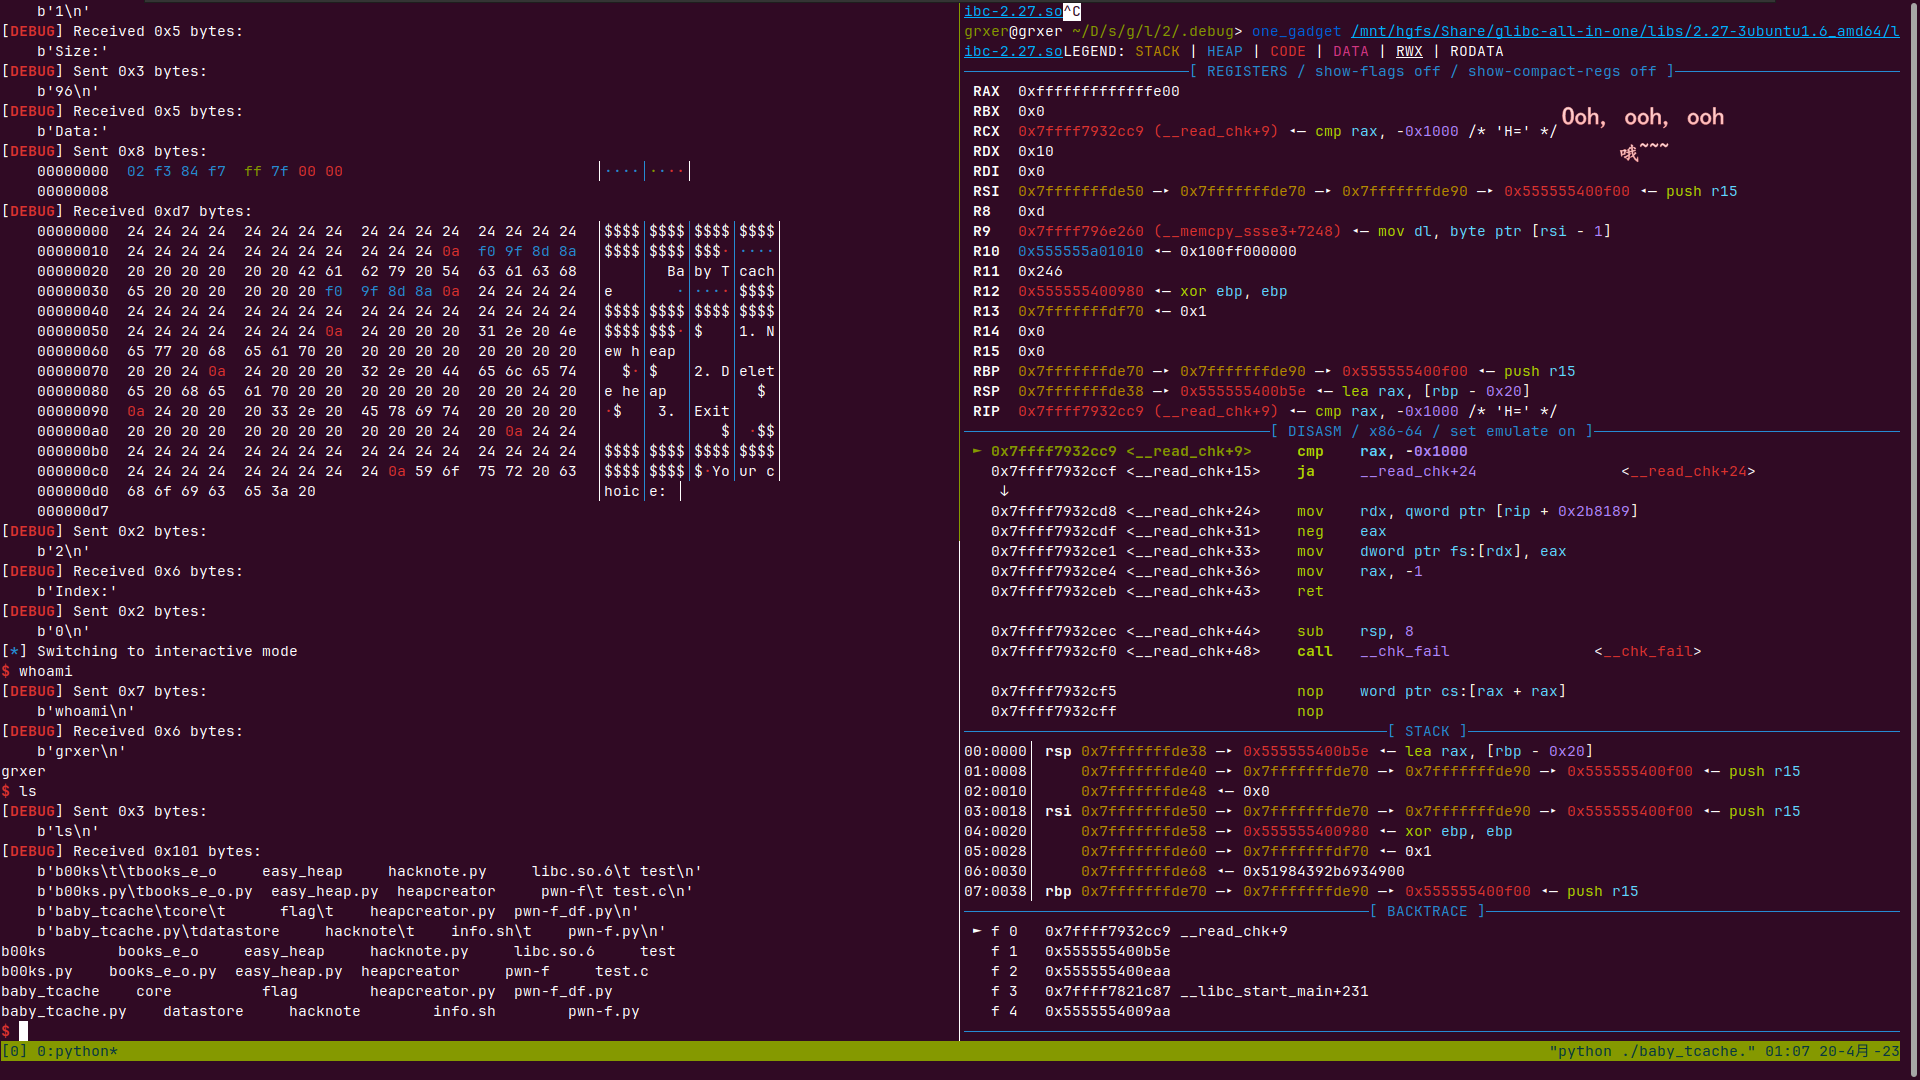Click the R13 register label

[x=986, y=311]
